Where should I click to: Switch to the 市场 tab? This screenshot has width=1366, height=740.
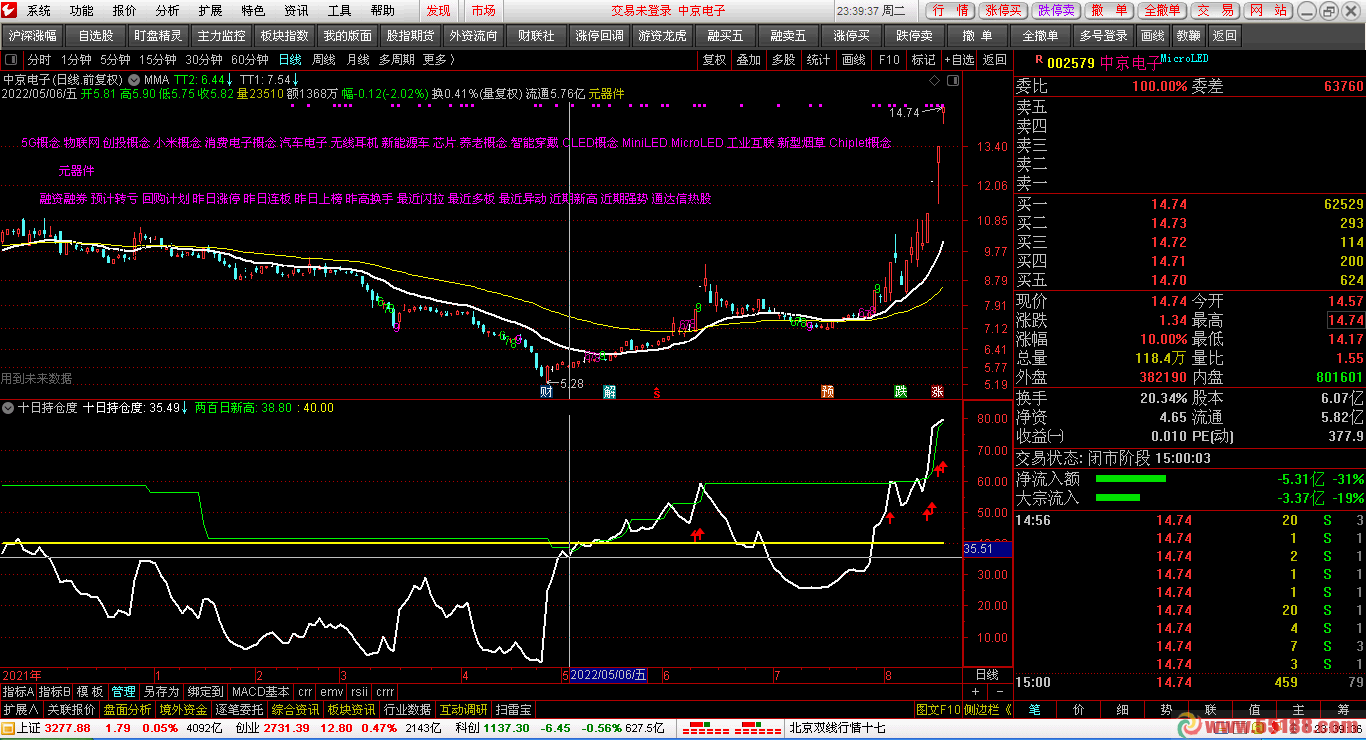[483, 11]
